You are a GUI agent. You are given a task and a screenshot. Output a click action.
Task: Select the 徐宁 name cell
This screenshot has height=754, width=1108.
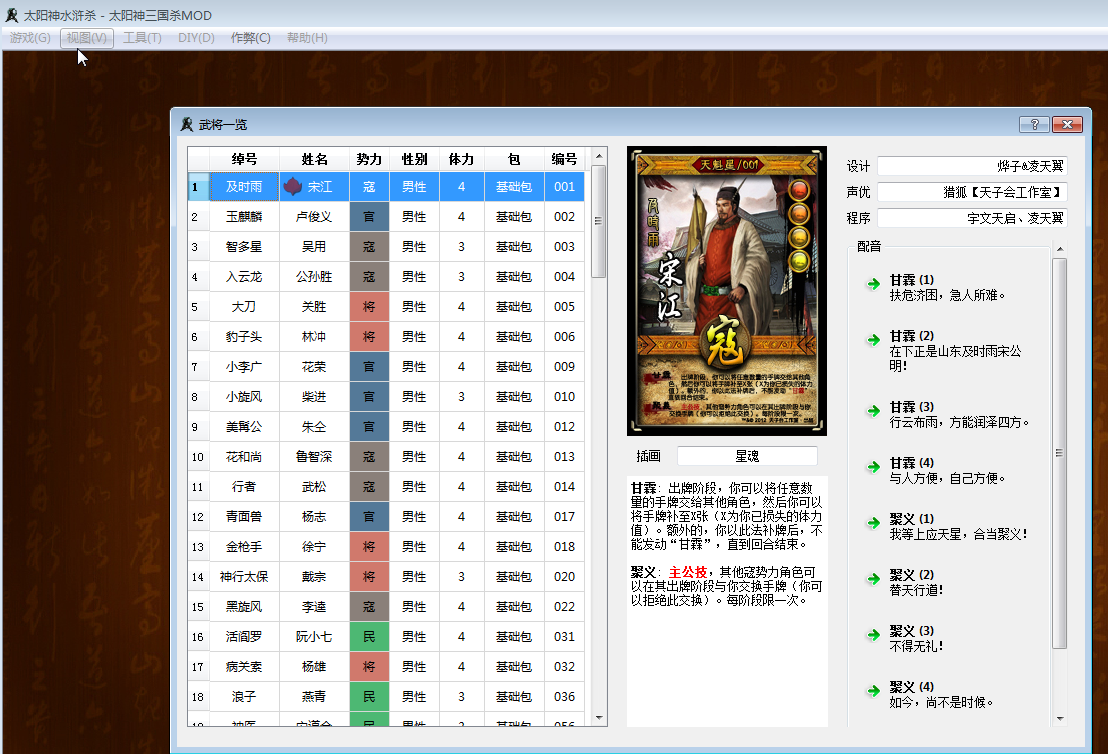(x=314, y=547)
